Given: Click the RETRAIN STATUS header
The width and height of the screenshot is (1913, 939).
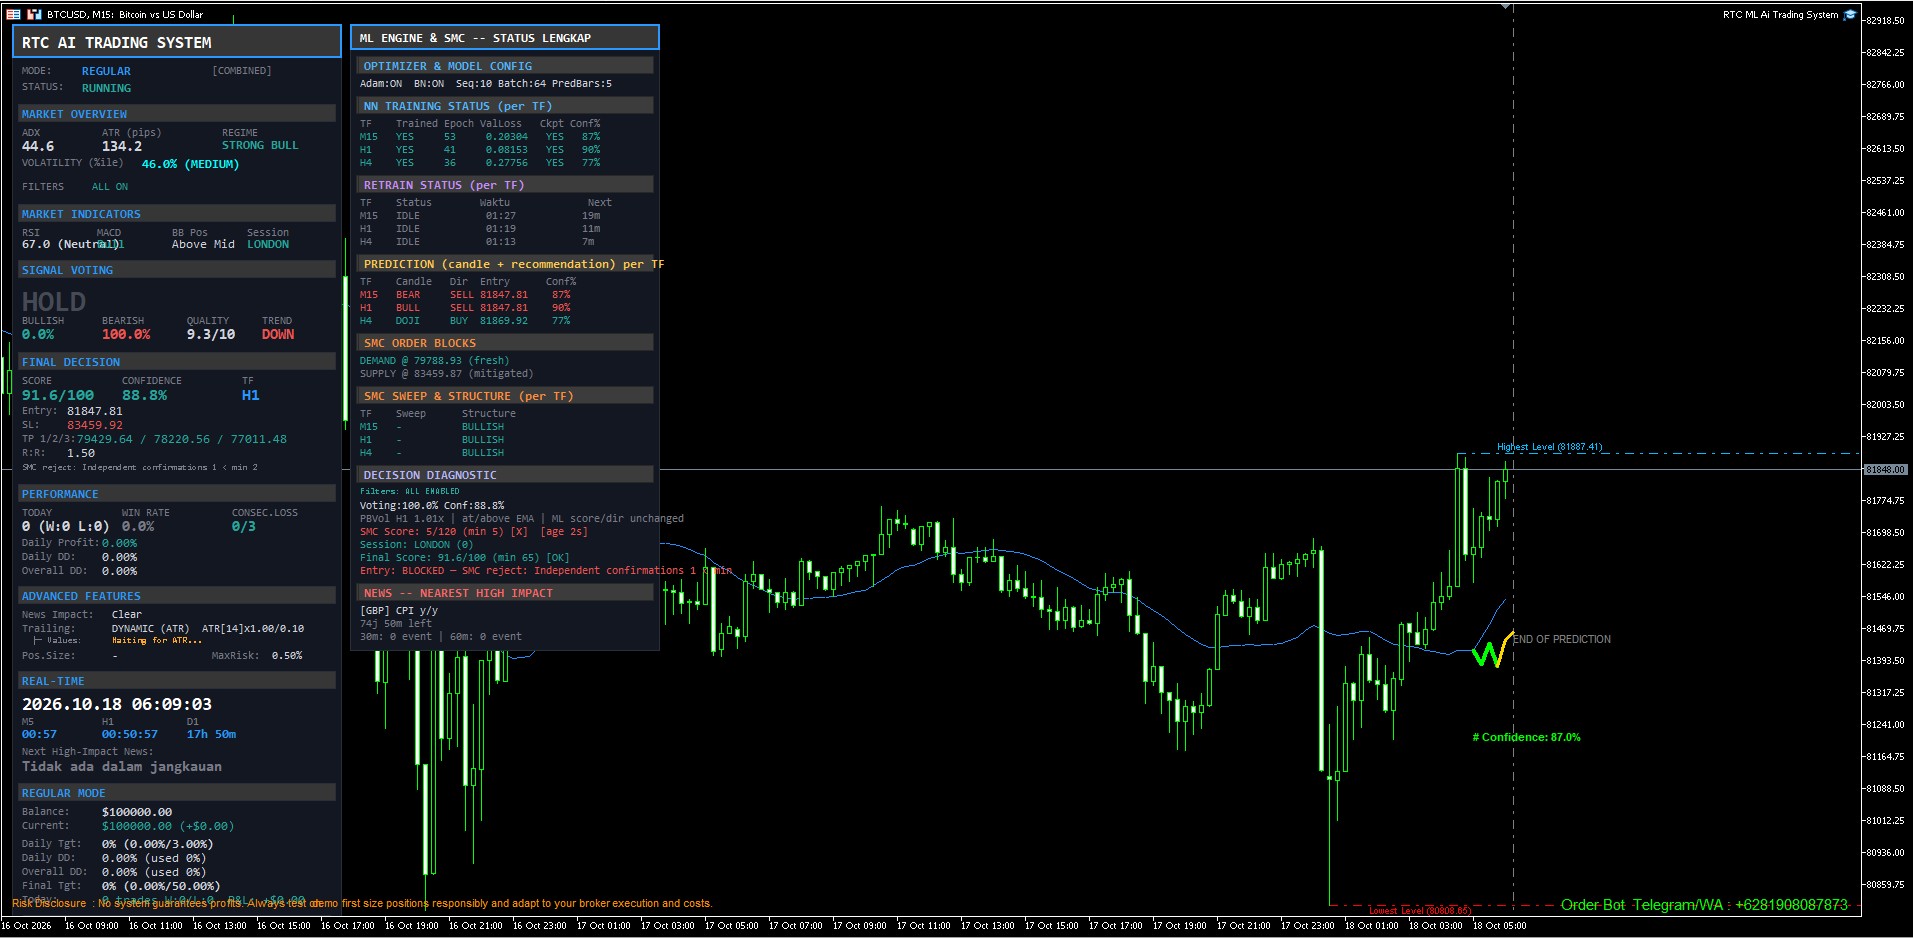Looking at the screenshot, I should [505, 185].
